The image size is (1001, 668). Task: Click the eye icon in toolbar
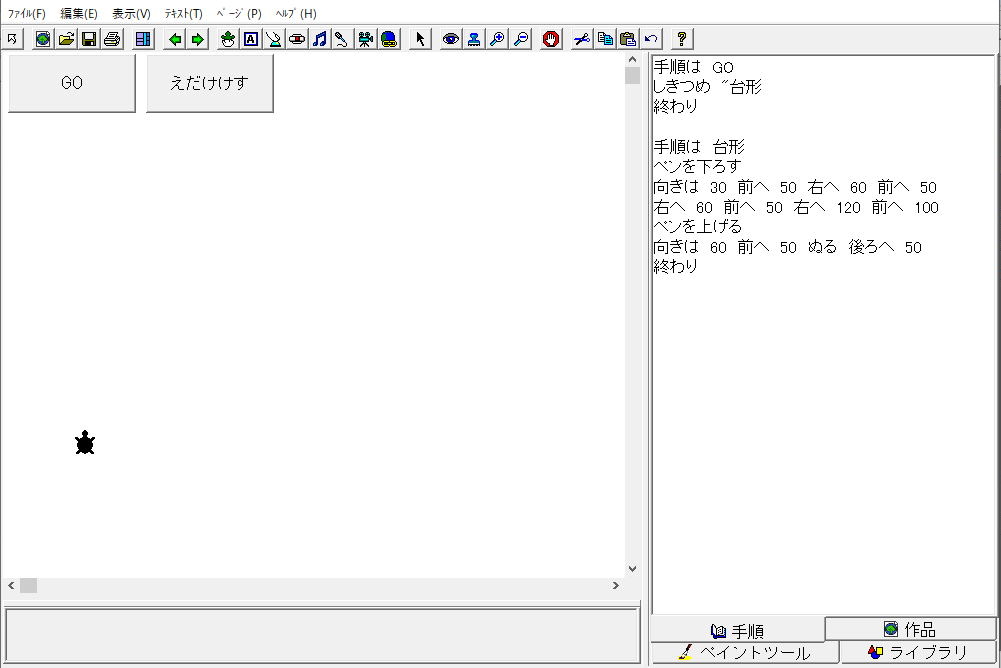click(x=451, y=39)
